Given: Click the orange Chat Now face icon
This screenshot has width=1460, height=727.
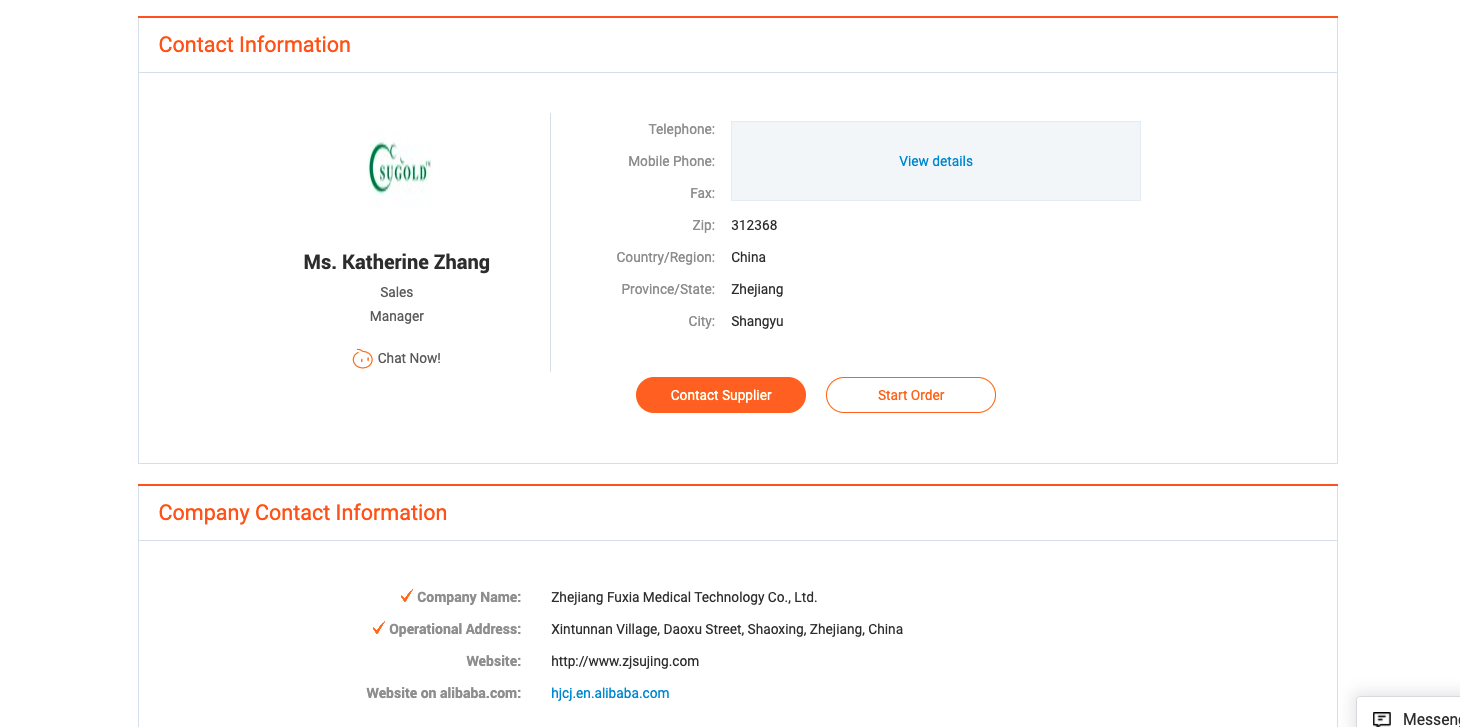Looking at the screenshot, I should coord(362,358).
